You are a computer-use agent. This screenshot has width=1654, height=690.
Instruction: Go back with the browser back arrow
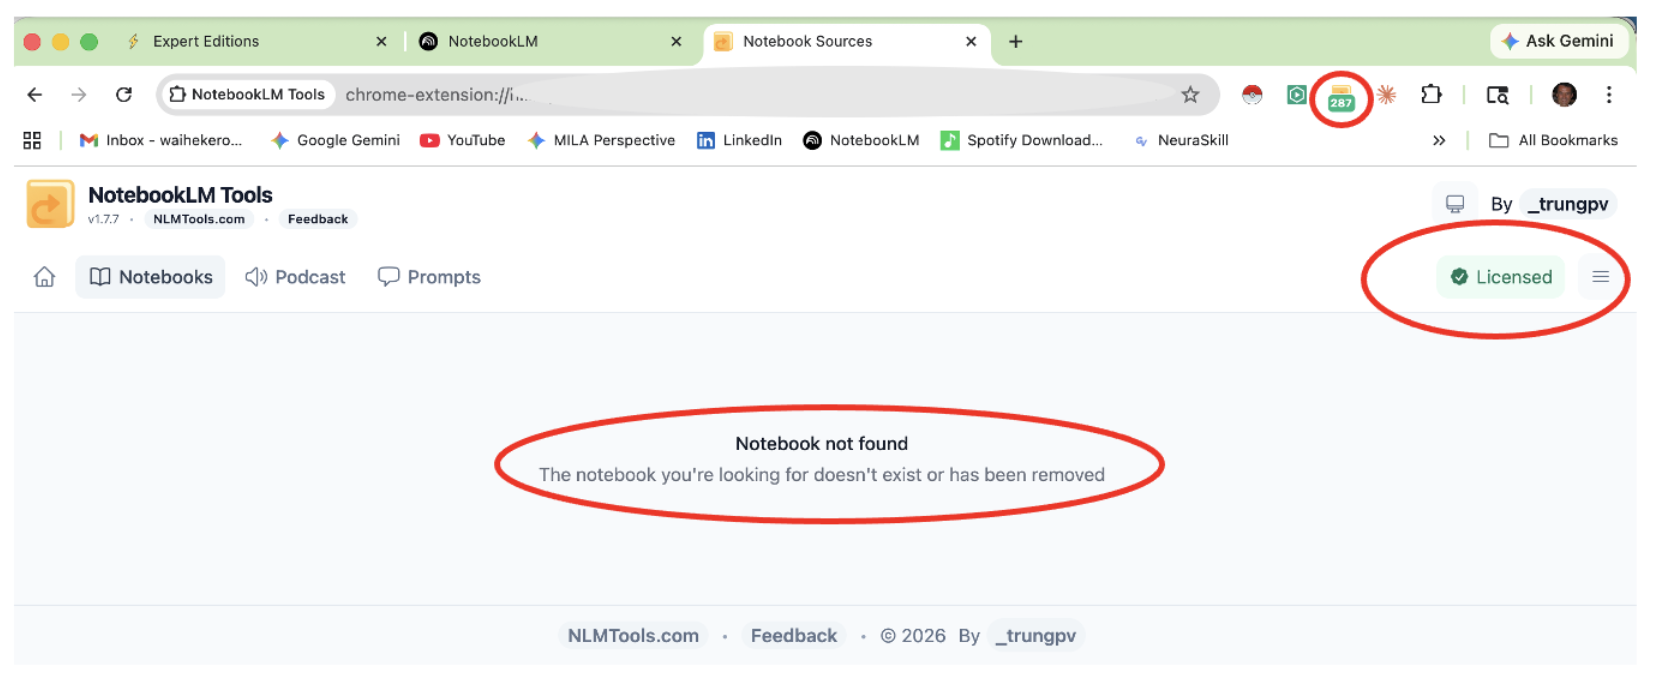coord(35,95)
